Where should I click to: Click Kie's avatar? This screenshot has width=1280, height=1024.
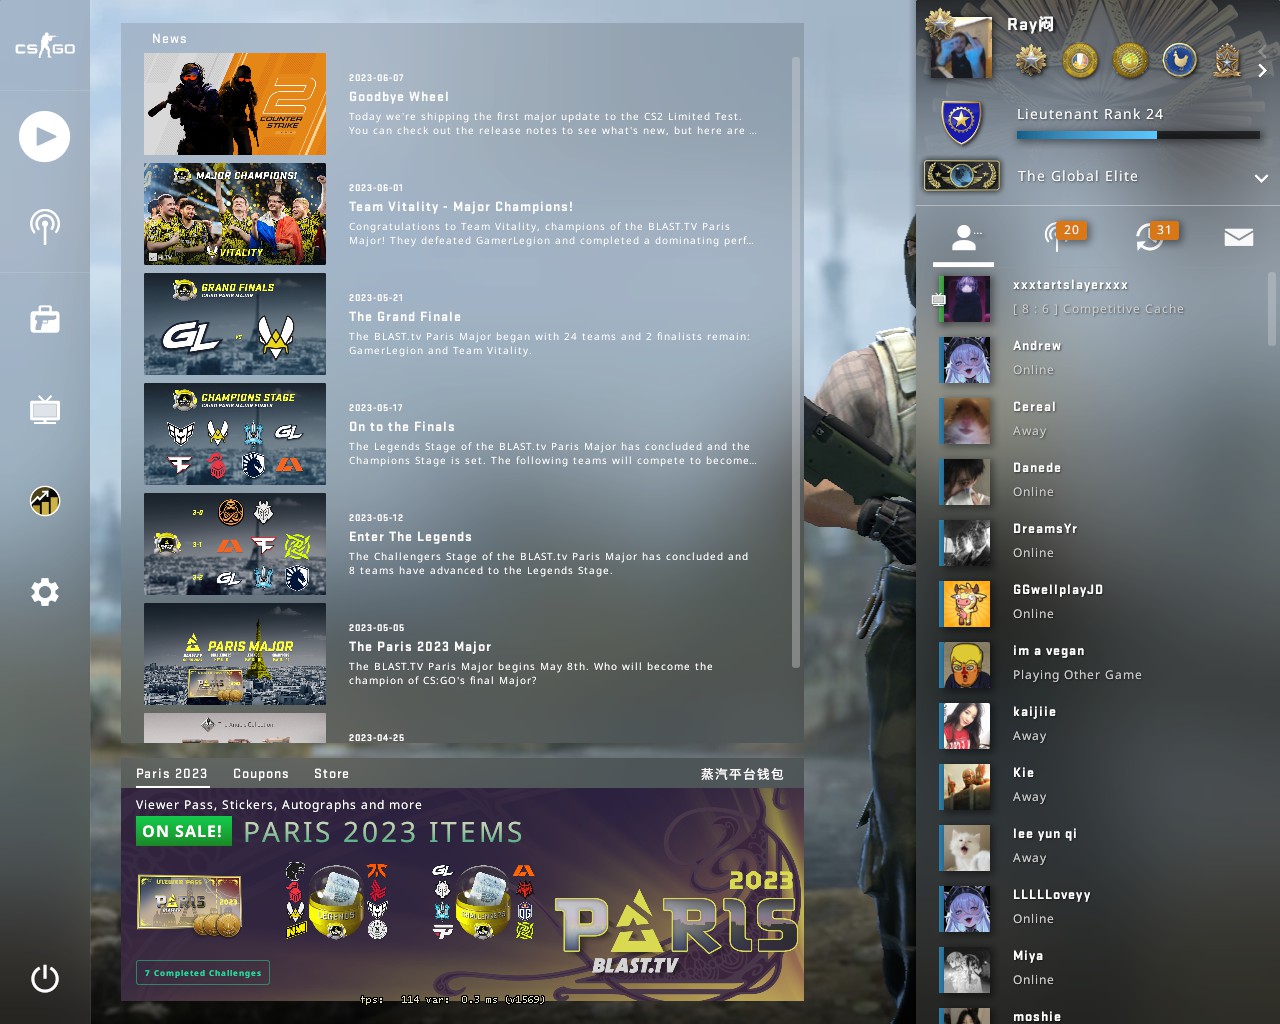(967, 786)
